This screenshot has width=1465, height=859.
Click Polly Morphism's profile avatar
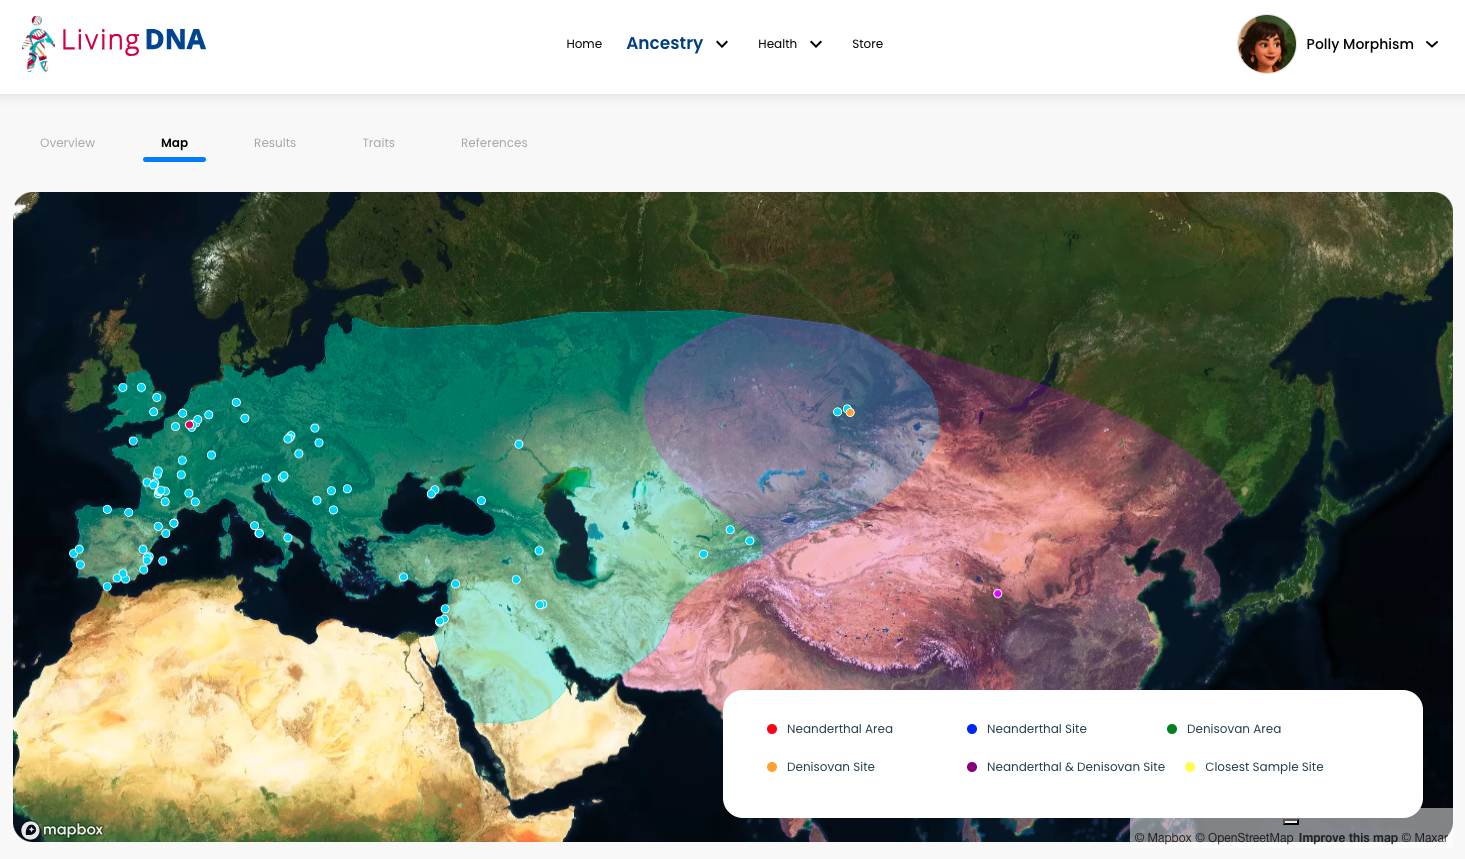[1266, 44]
